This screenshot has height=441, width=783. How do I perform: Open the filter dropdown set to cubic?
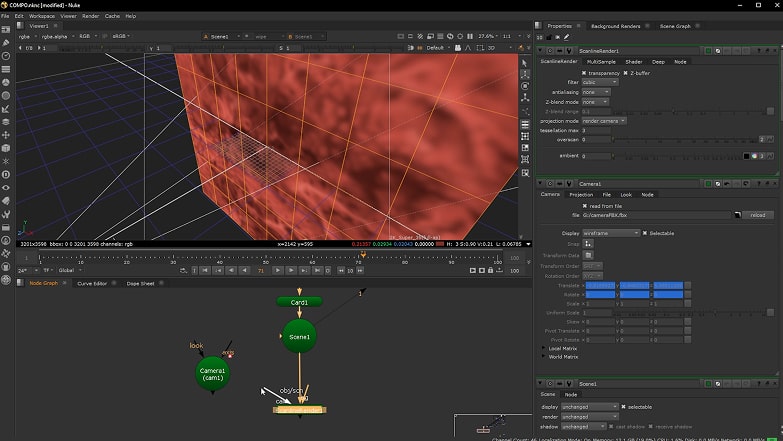599,82
